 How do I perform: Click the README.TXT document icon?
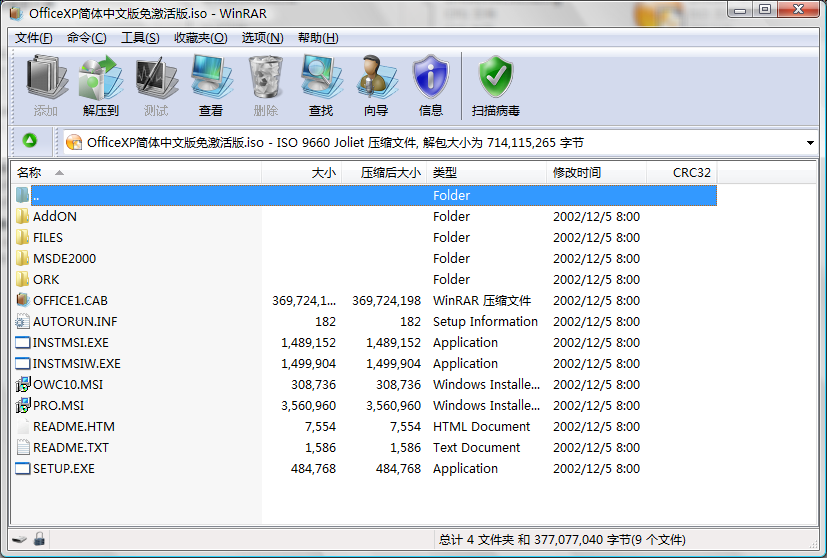click(x=23, y=447)
